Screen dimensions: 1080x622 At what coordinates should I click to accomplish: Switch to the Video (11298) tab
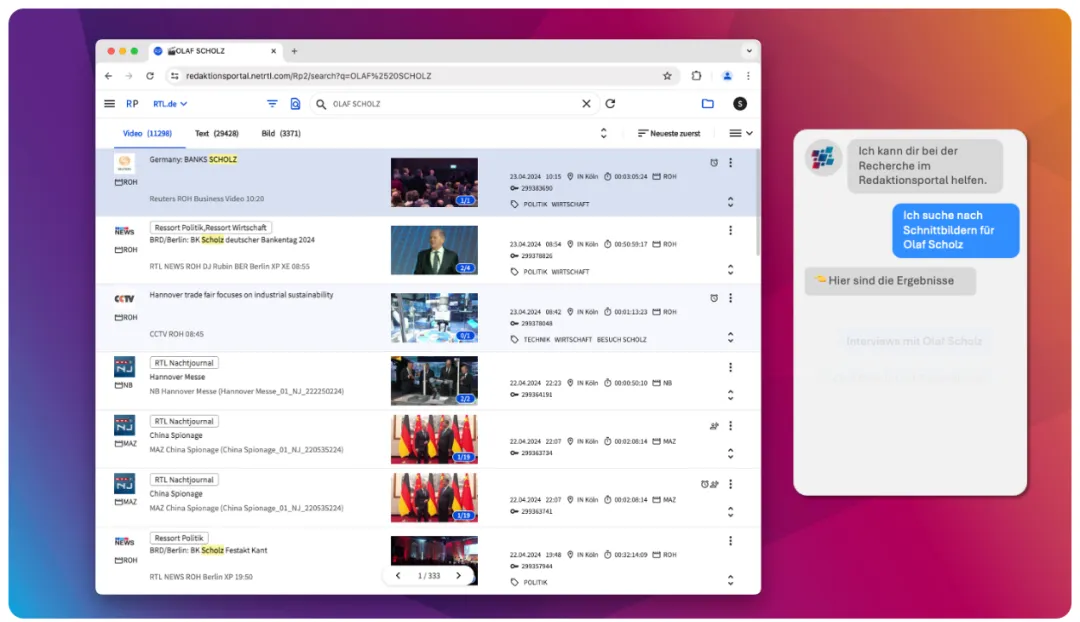click(147, 134)
